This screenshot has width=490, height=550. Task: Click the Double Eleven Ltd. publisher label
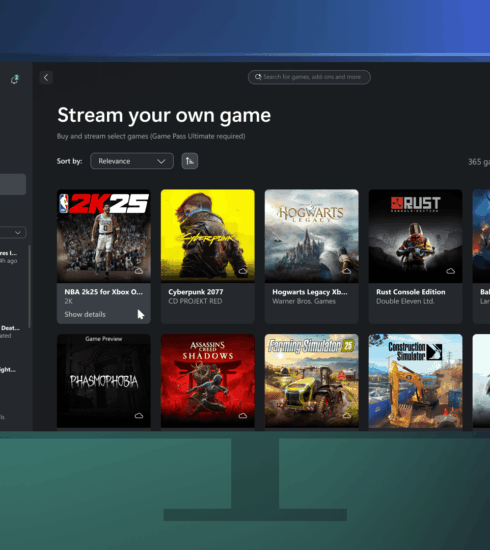coord(405,301)
